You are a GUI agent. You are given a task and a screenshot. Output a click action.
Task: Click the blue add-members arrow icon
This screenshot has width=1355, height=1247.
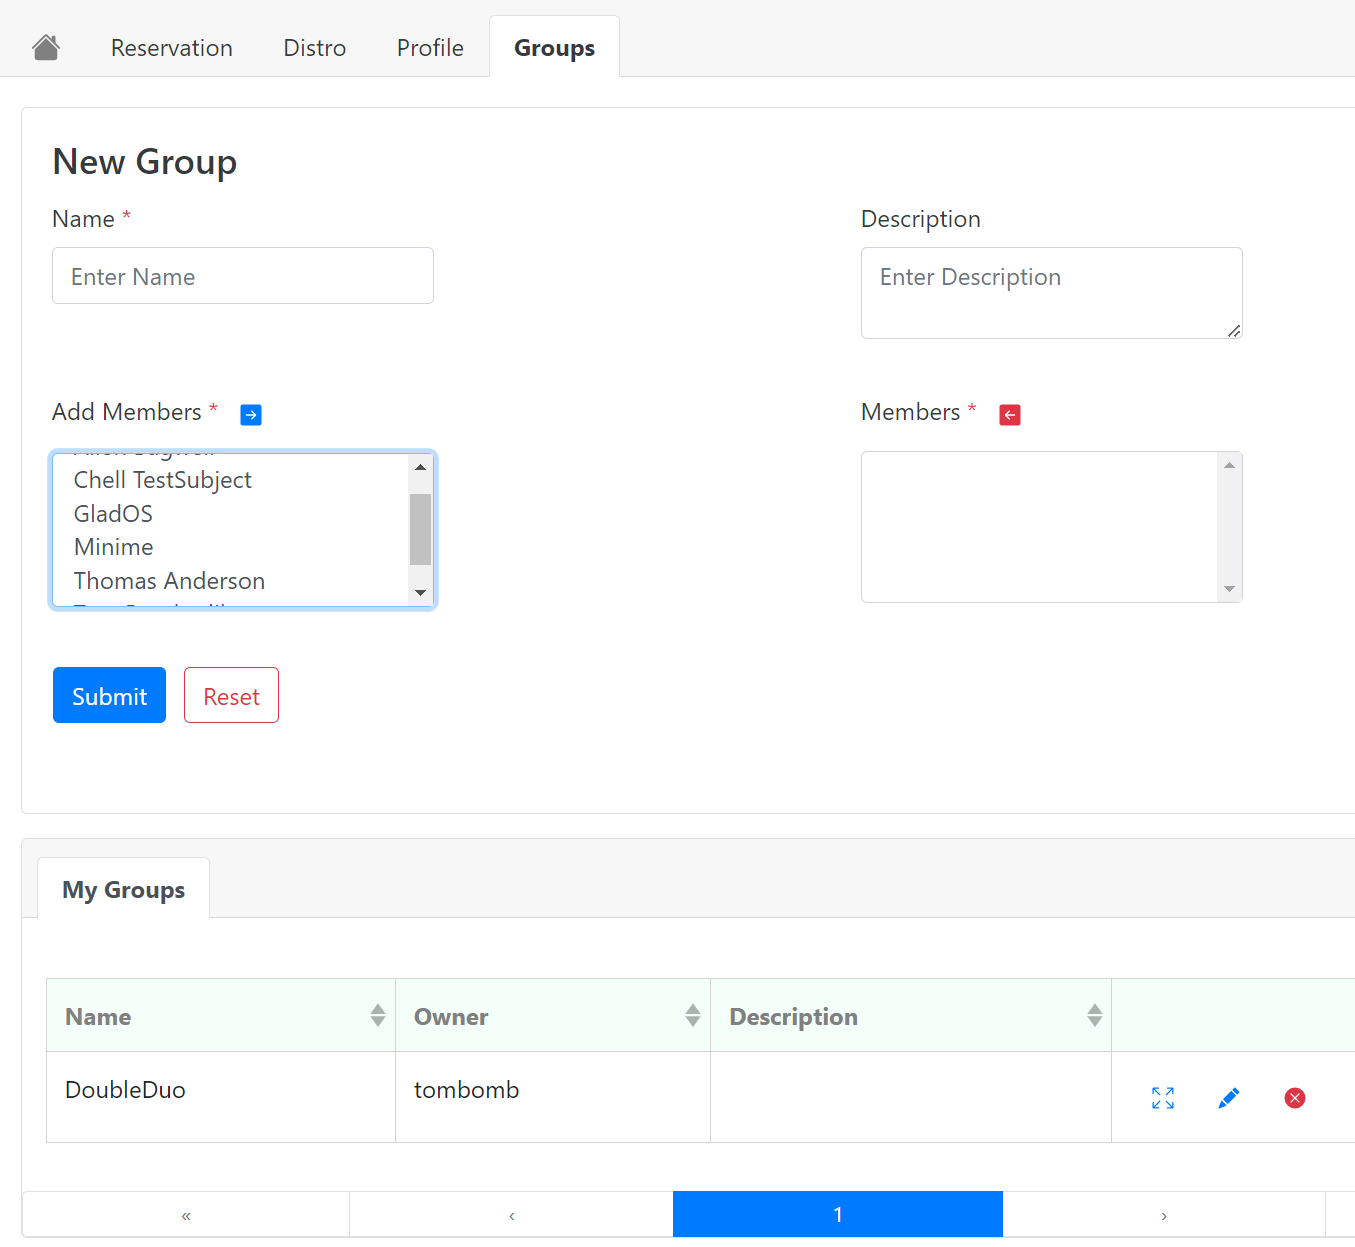251,414
